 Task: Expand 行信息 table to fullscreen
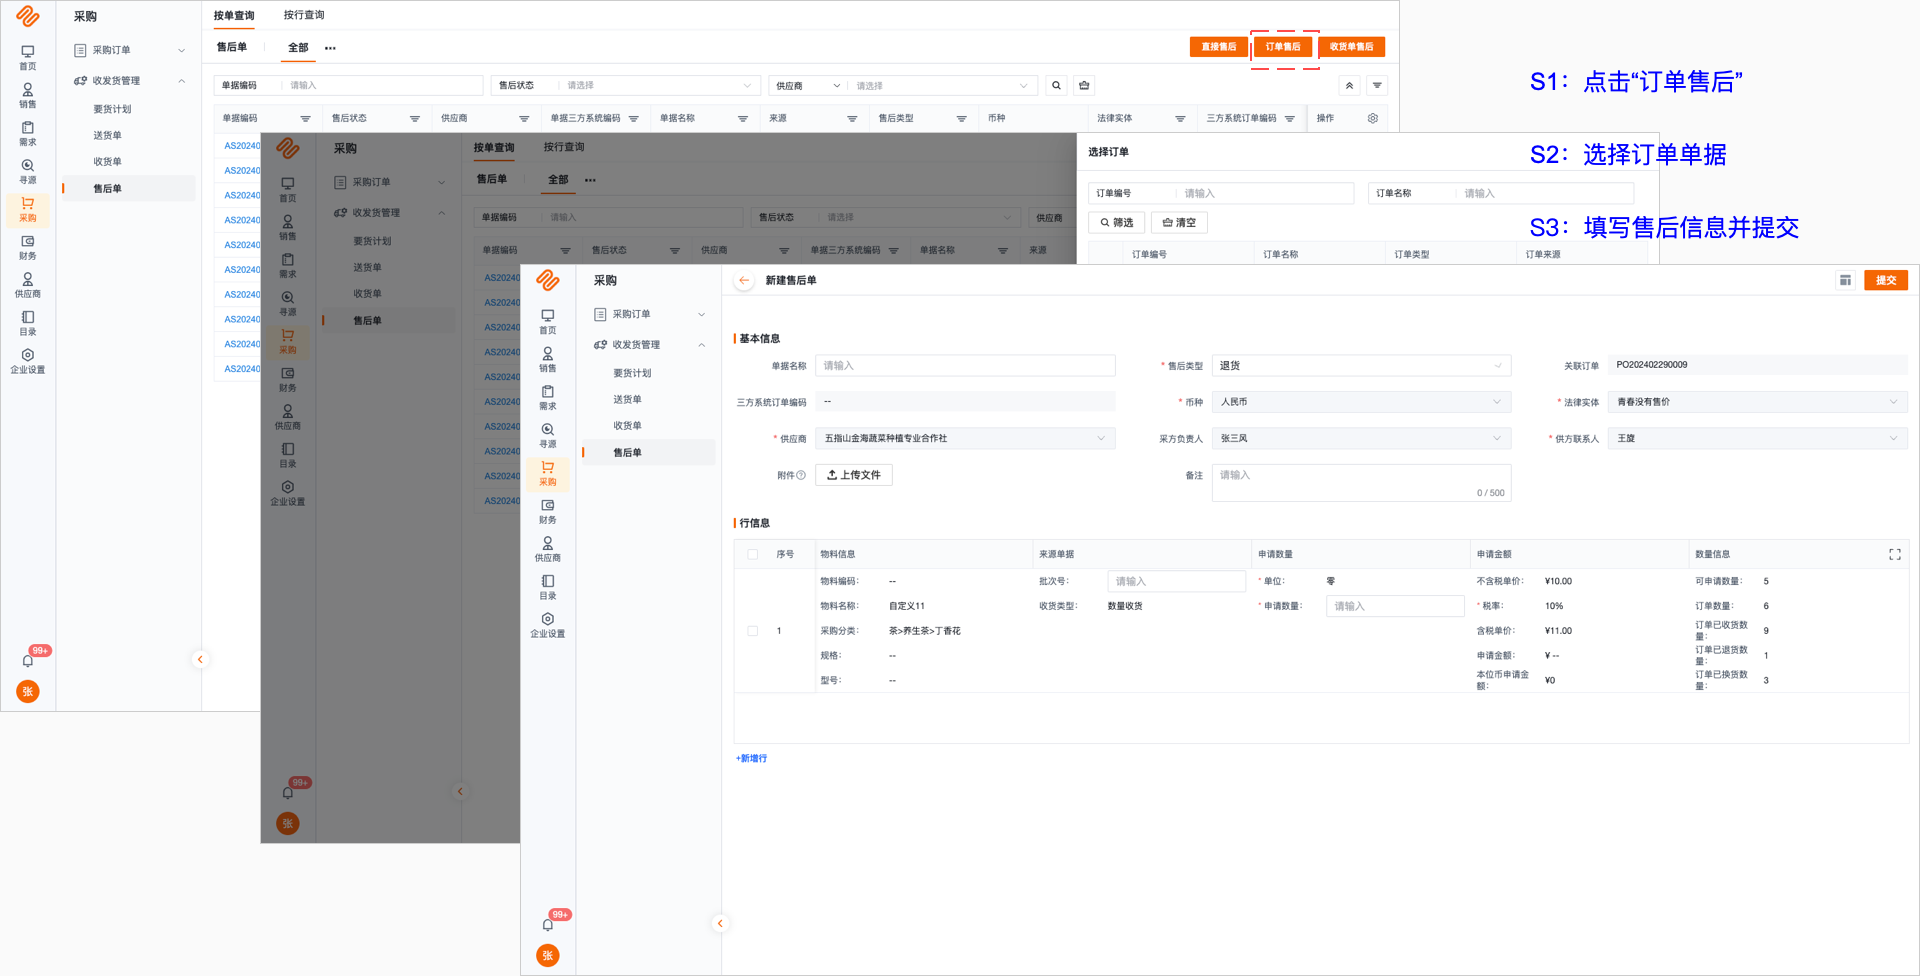pyautogui.click(x=1895, y=554)
